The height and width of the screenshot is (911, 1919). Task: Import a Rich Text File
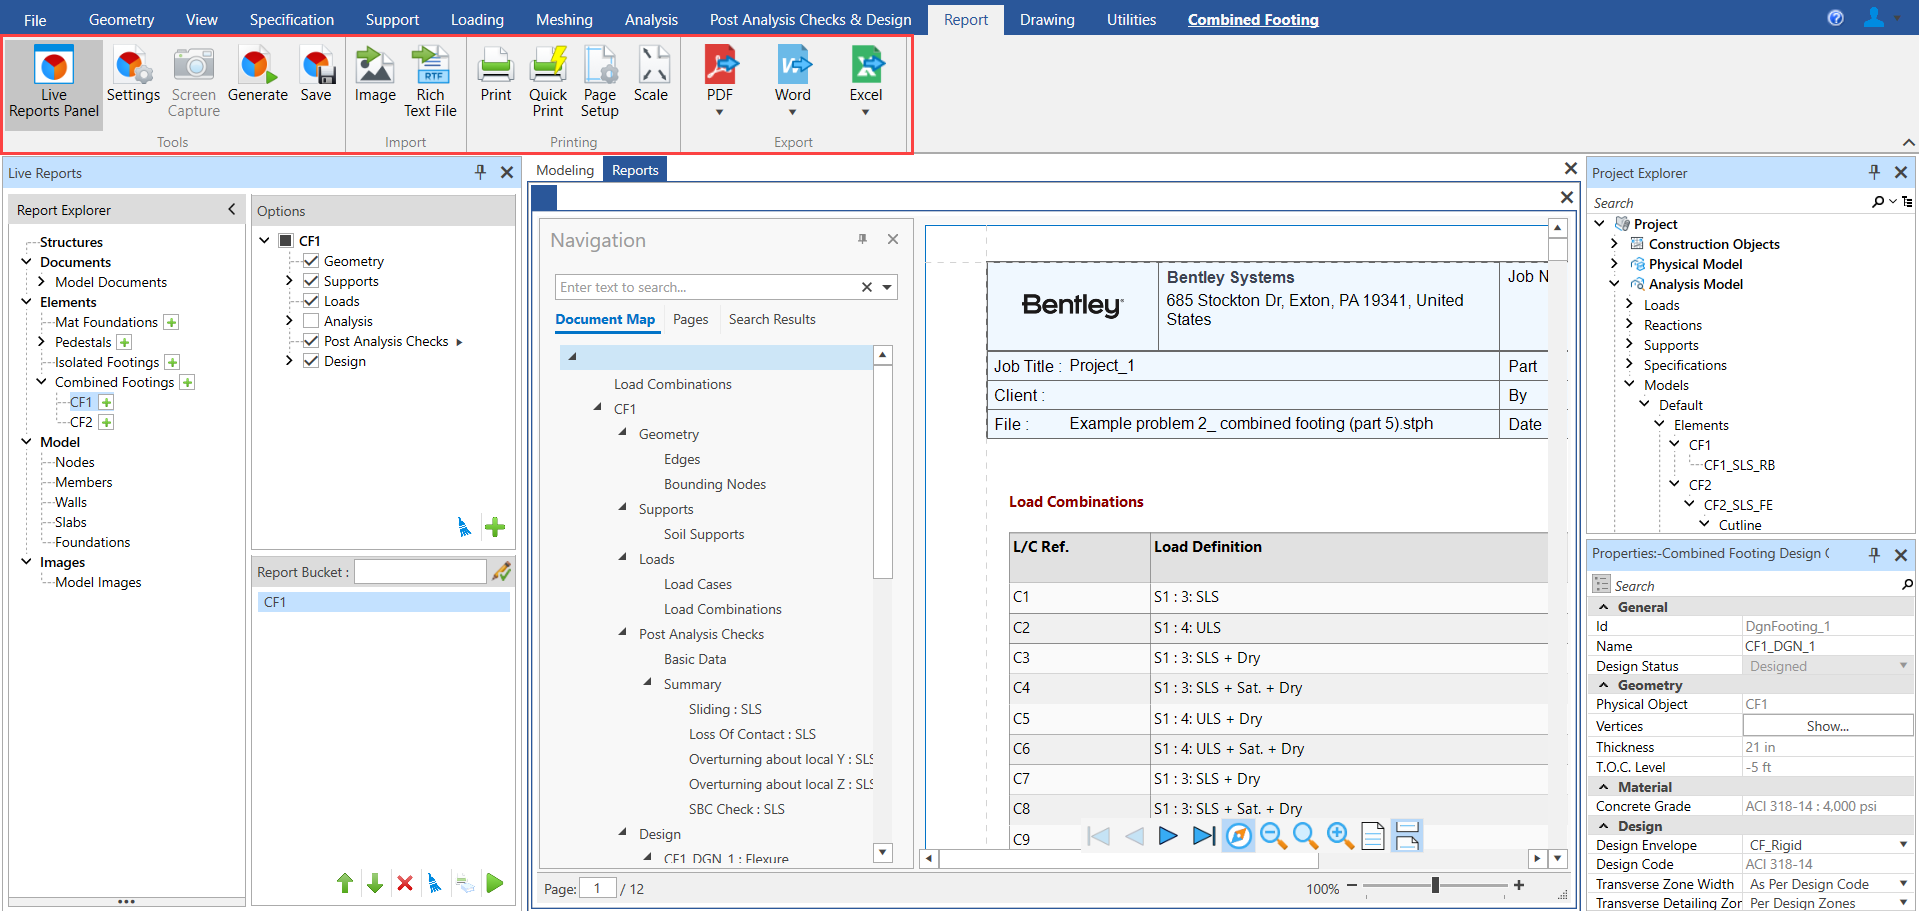pos(431,83)
